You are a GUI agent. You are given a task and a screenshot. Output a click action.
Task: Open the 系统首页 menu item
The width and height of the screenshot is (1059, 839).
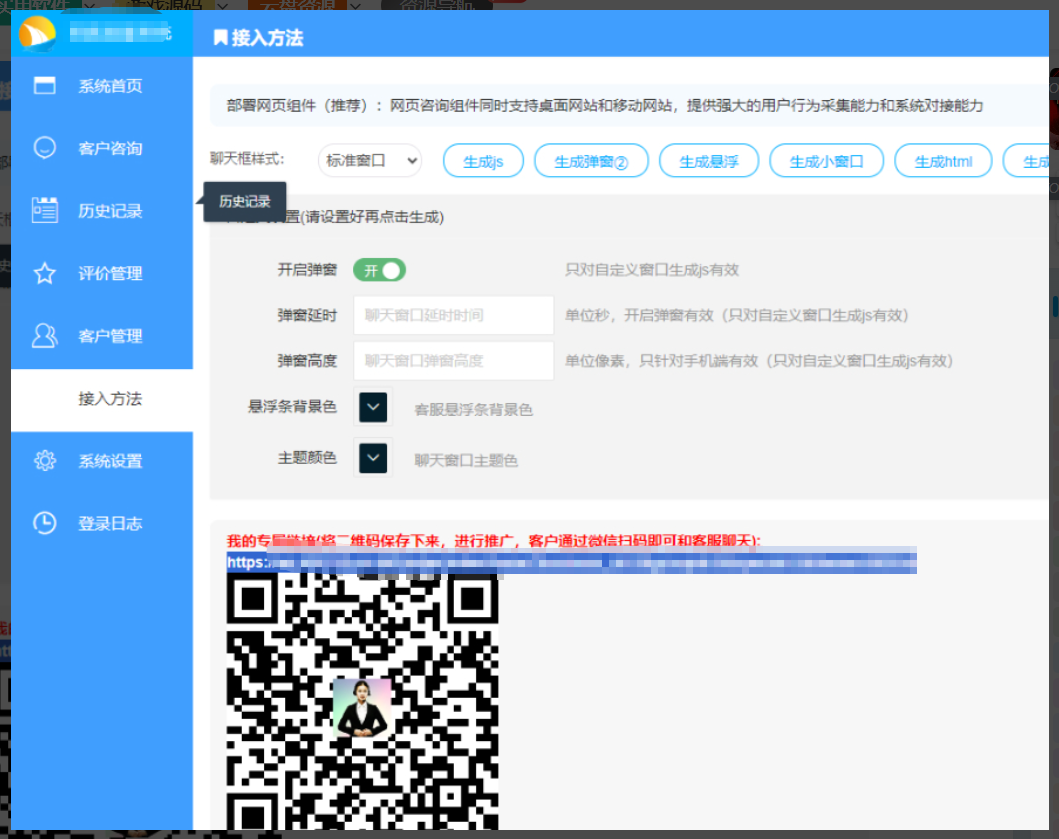102,86
